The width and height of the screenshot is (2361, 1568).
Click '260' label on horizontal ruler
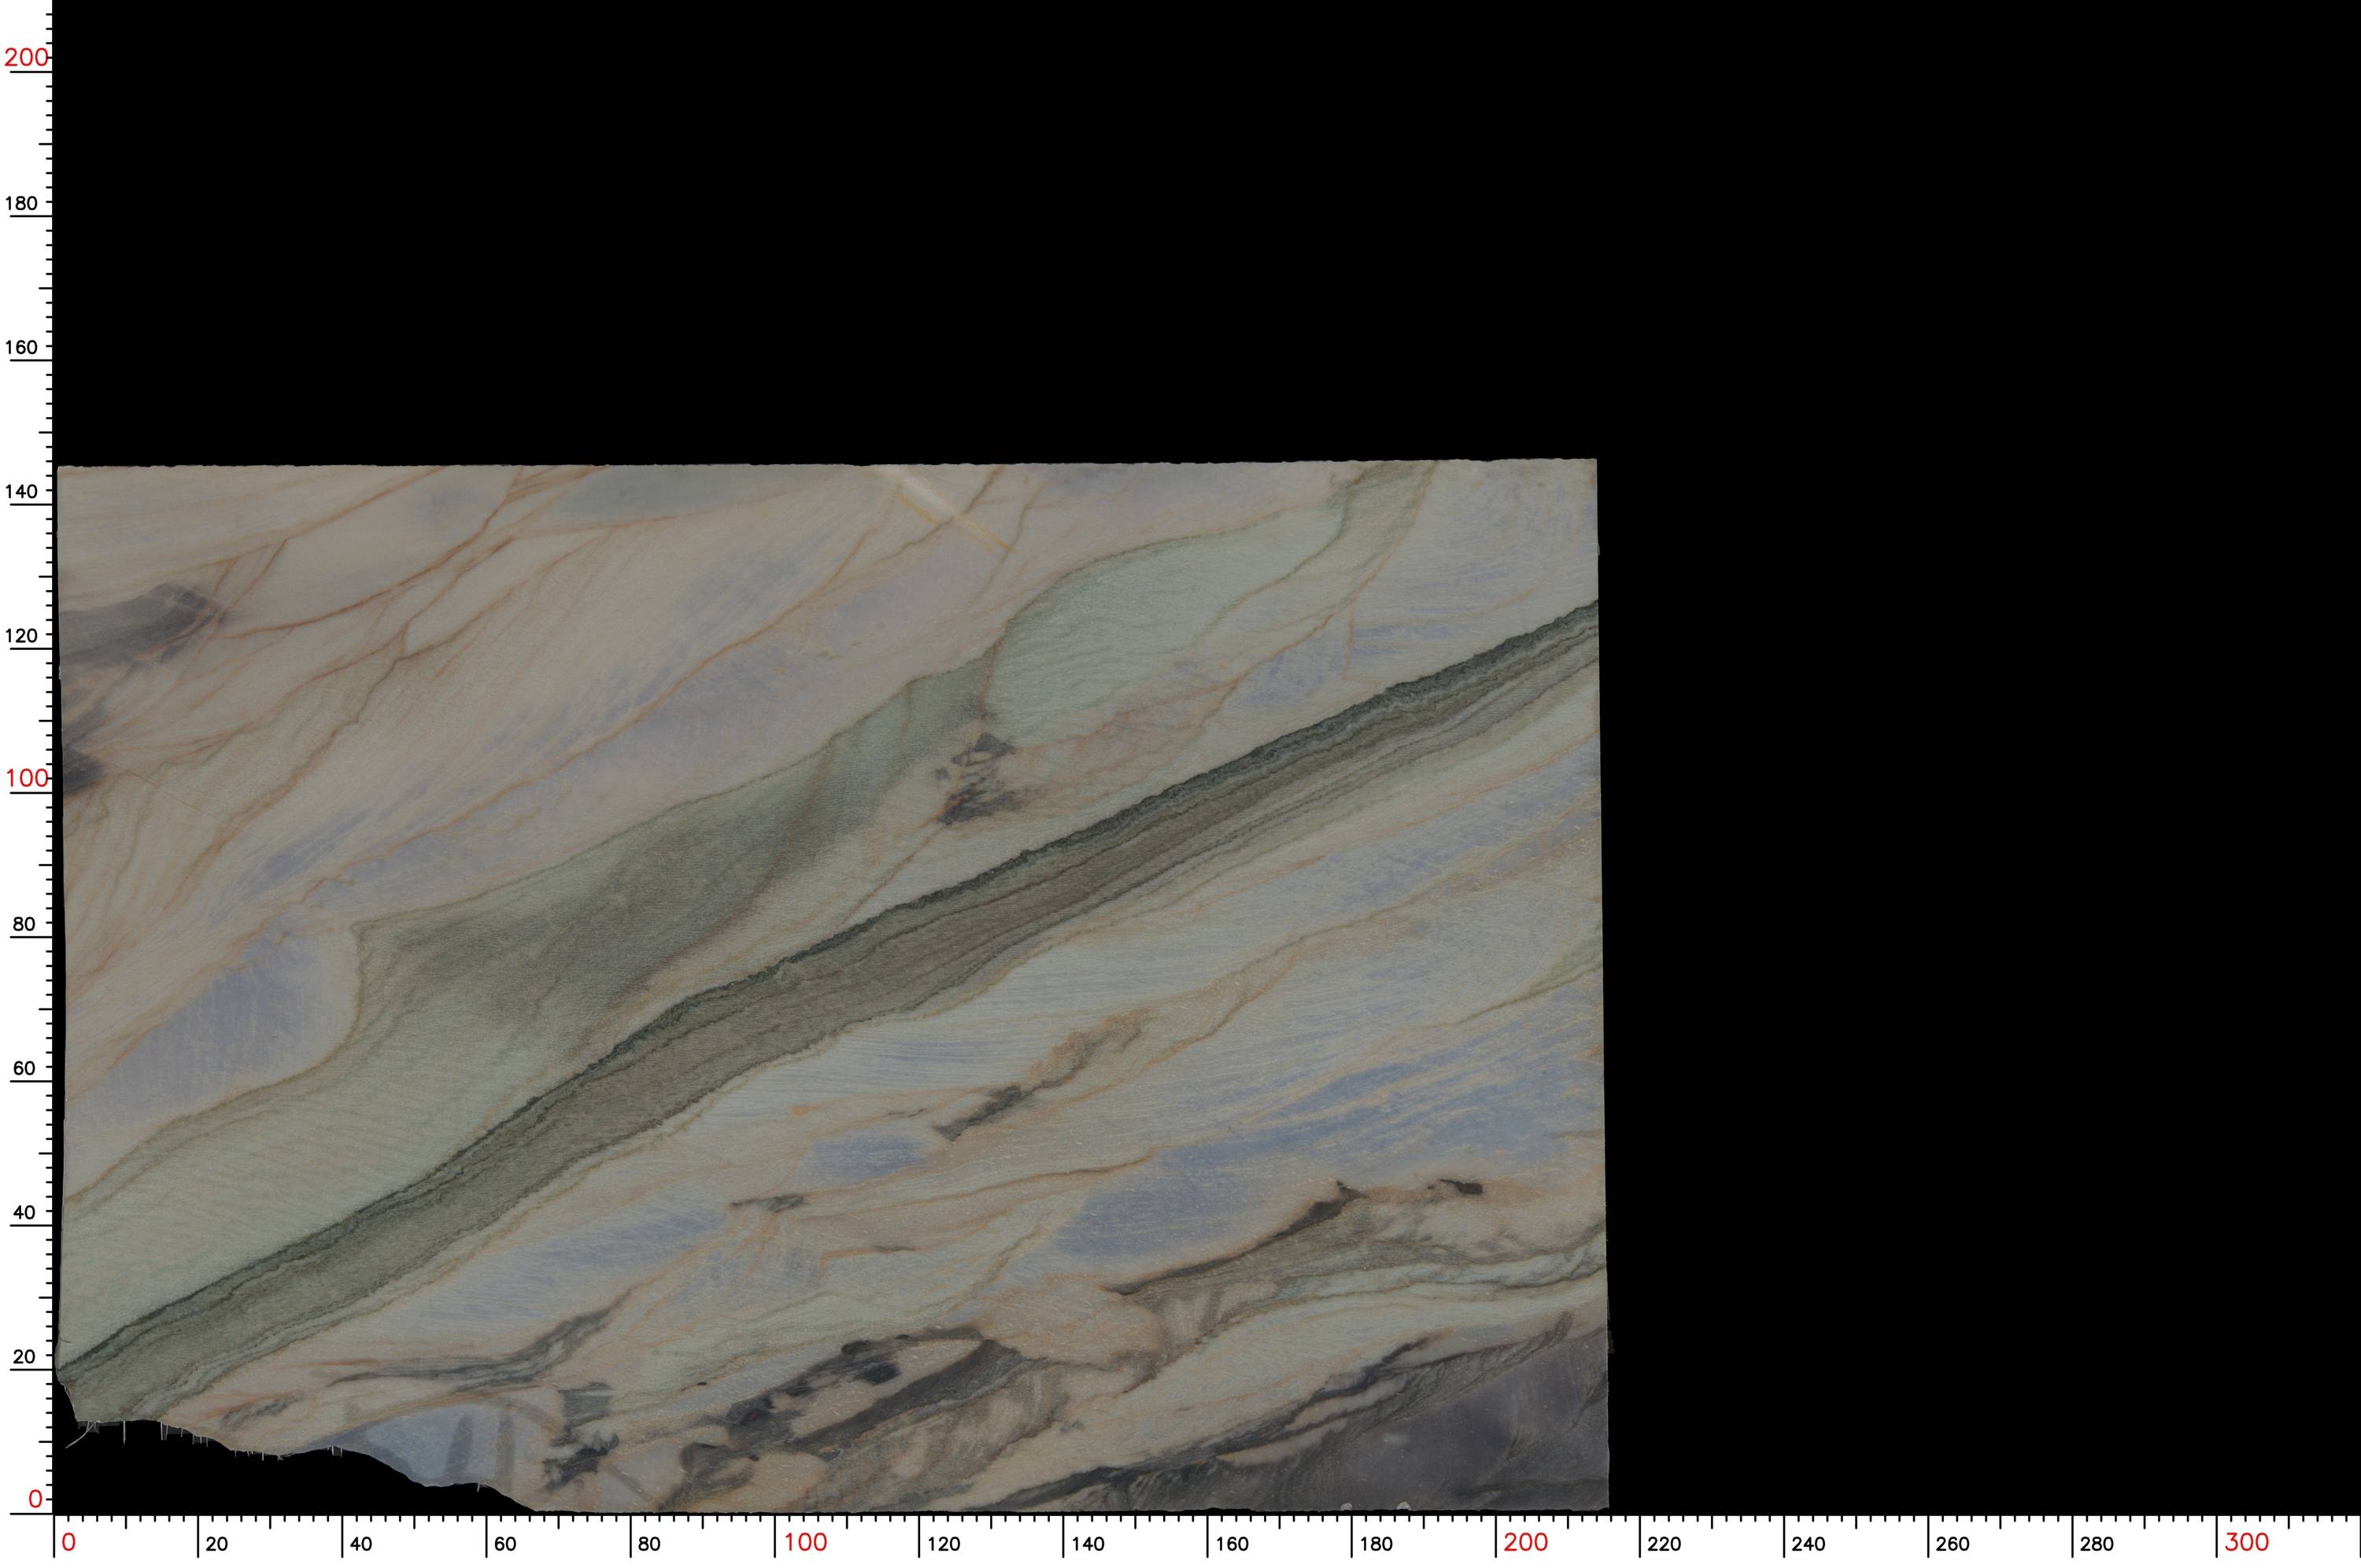pyautogui.click(x=1952, y=1544)
